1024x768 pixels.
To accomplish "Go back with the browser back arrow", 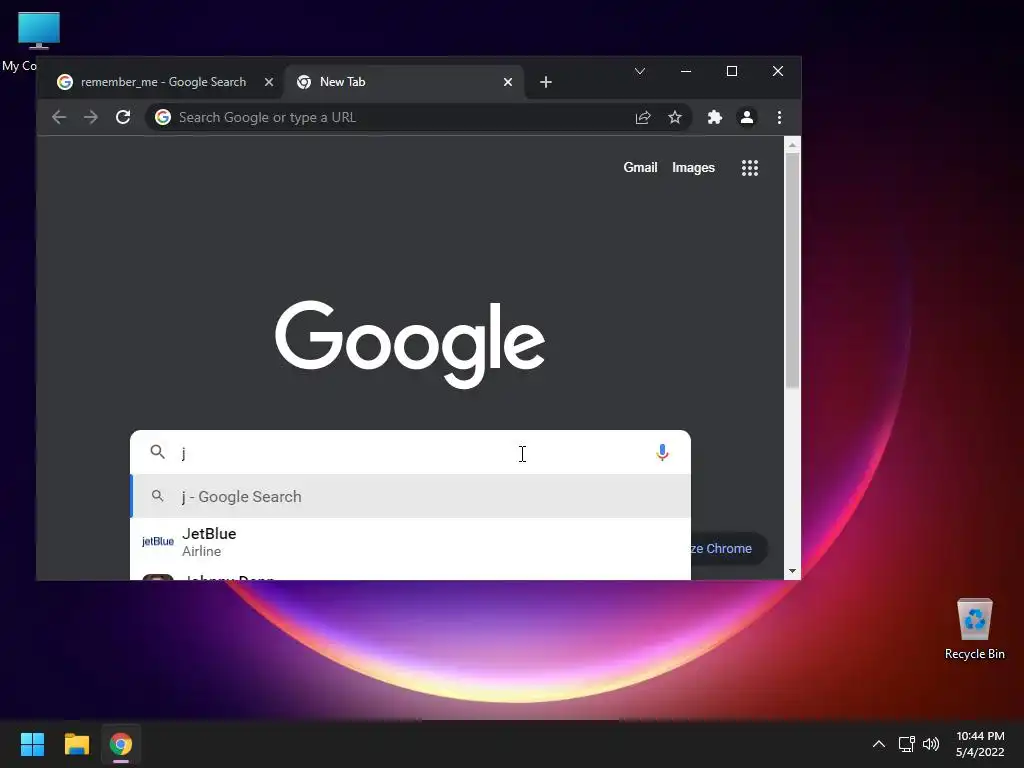I will point(59,118).
